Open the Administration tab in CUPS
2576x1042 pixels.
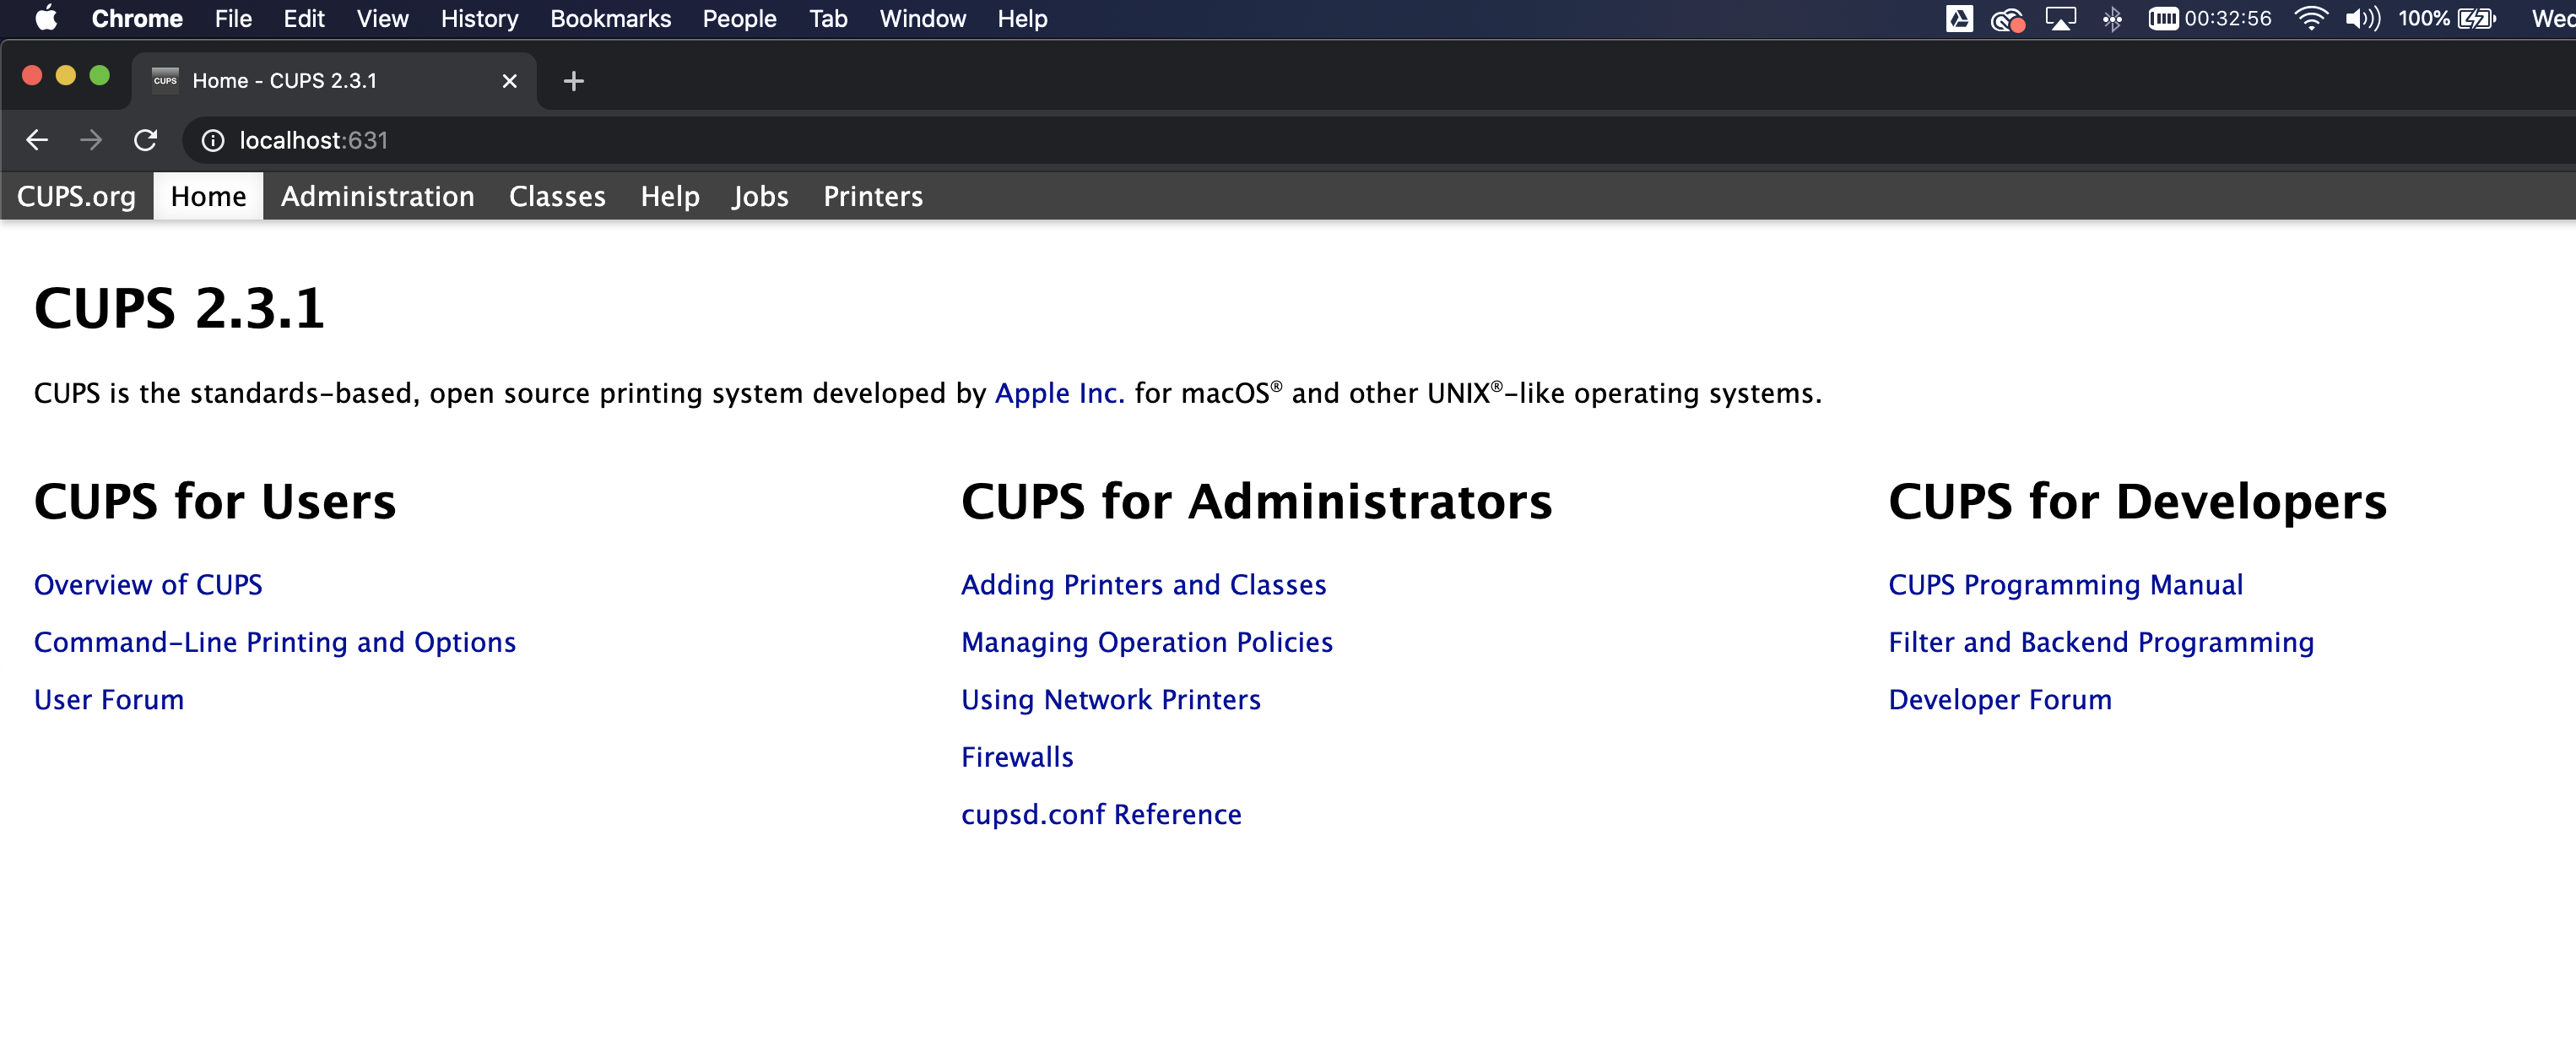pos(377,196)
